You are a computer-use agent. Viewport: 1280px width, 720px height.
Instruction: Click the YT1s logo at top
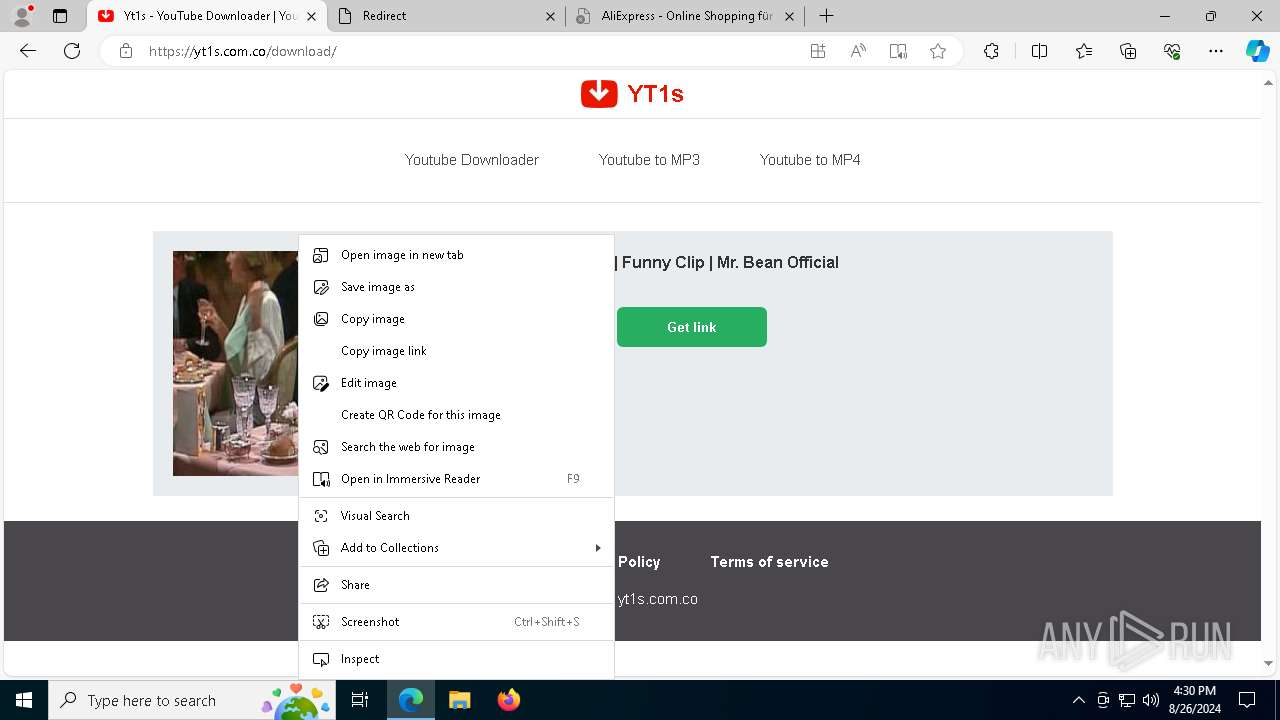coord(632,93)
